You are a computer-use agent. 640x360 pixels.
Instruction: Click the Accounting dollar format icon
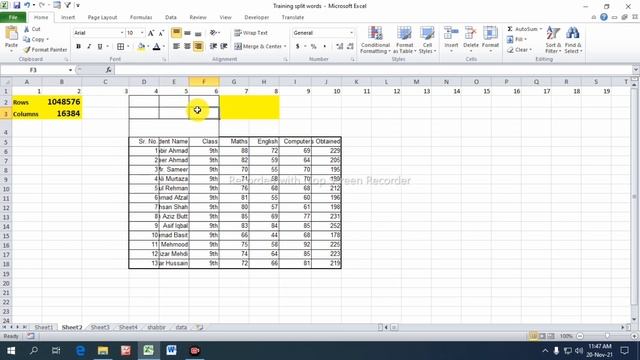pyautogui.click(x=298, y=47)
